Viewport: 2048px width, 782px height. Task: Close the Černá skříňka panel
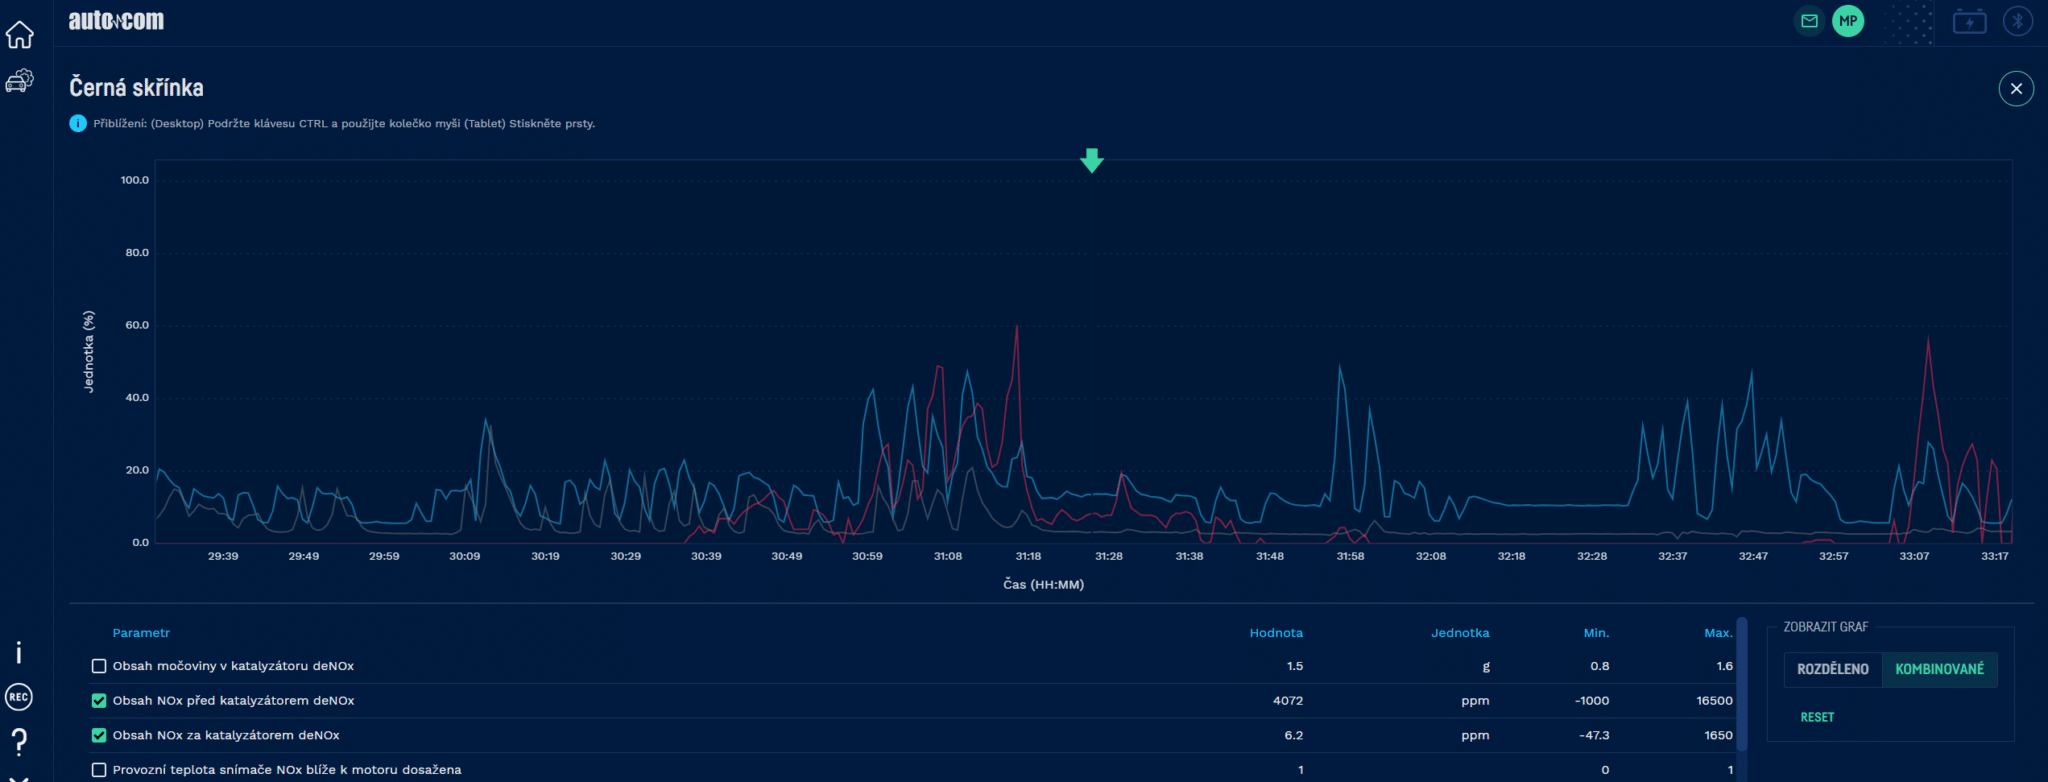(2016, 89)
